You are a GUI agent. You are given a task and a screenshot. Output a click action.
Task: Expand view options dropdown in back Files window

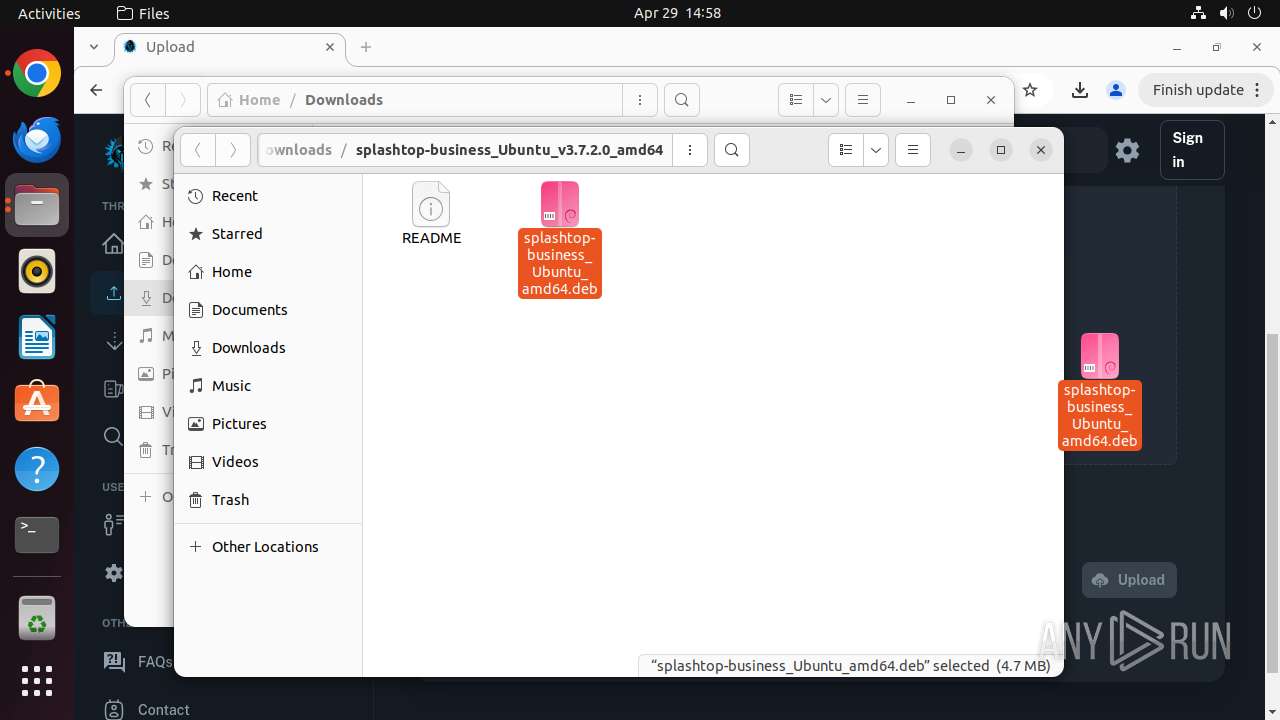(826, 100)
